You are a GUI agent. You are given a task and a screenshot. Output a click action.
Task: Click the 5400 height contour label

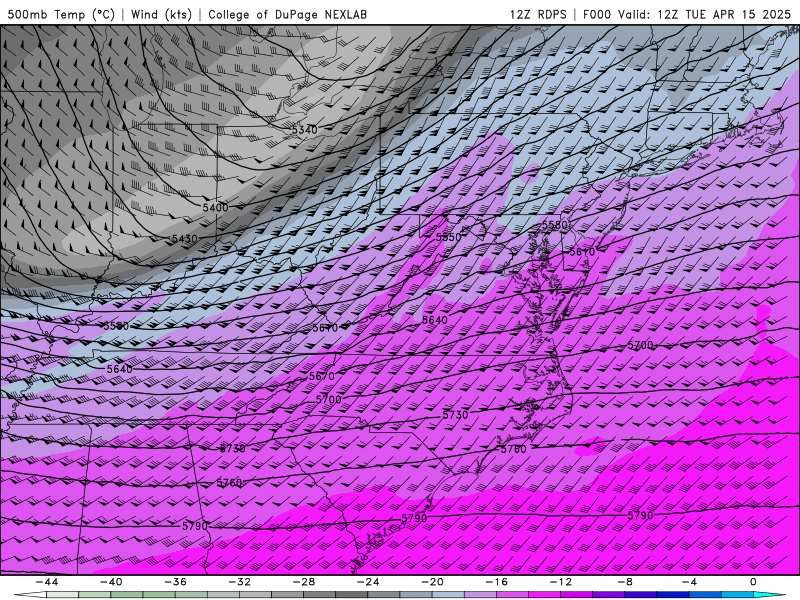point(215,208)
